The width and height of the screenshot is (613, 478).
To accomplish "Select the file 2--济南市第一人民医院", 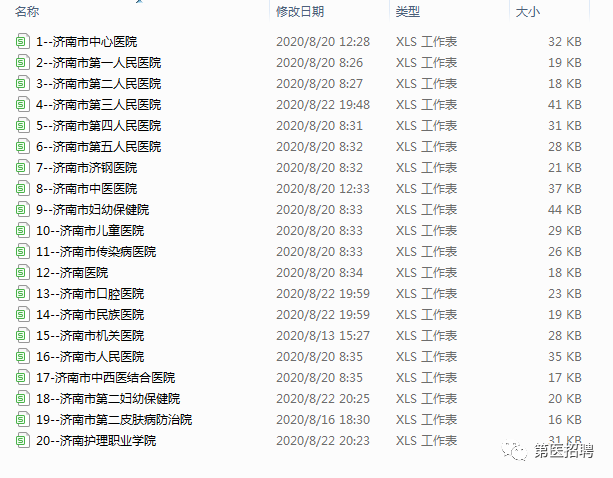I will pyautogui.click(x=99, y=63).
